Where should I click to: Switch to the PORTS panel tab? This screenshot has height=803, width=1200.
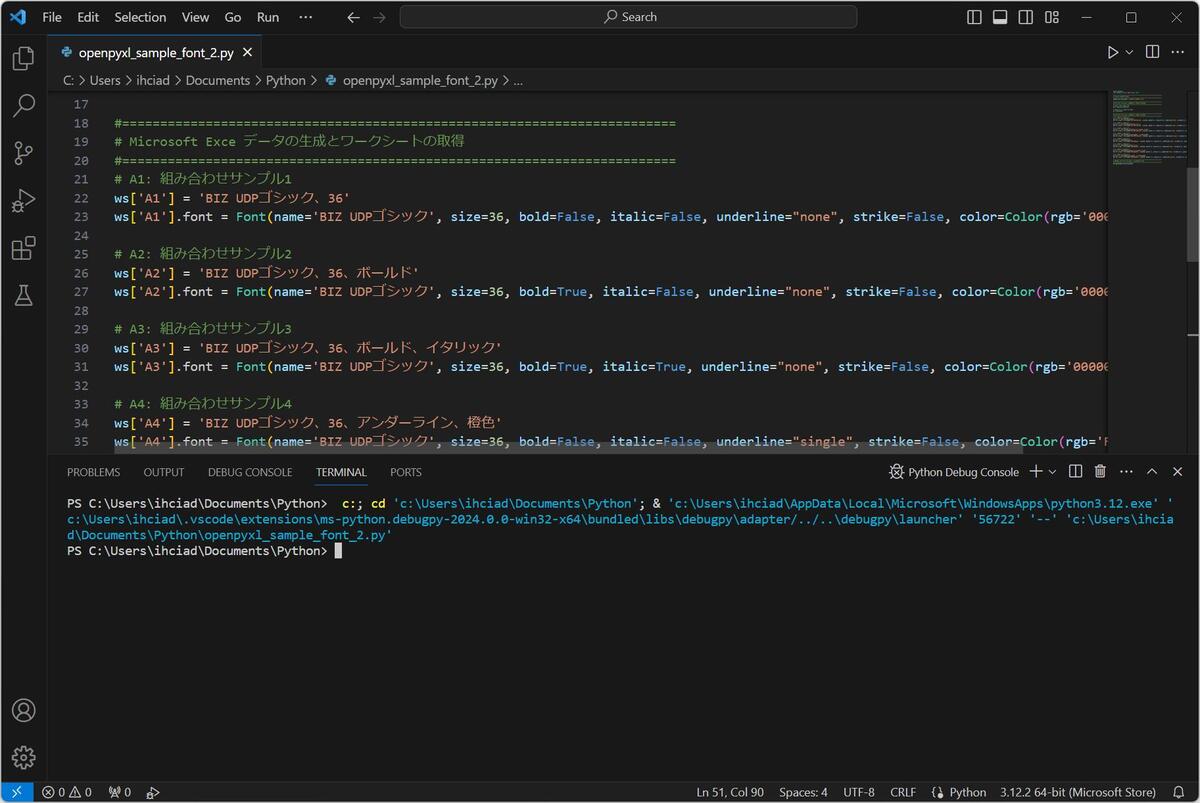coord(406,472)
